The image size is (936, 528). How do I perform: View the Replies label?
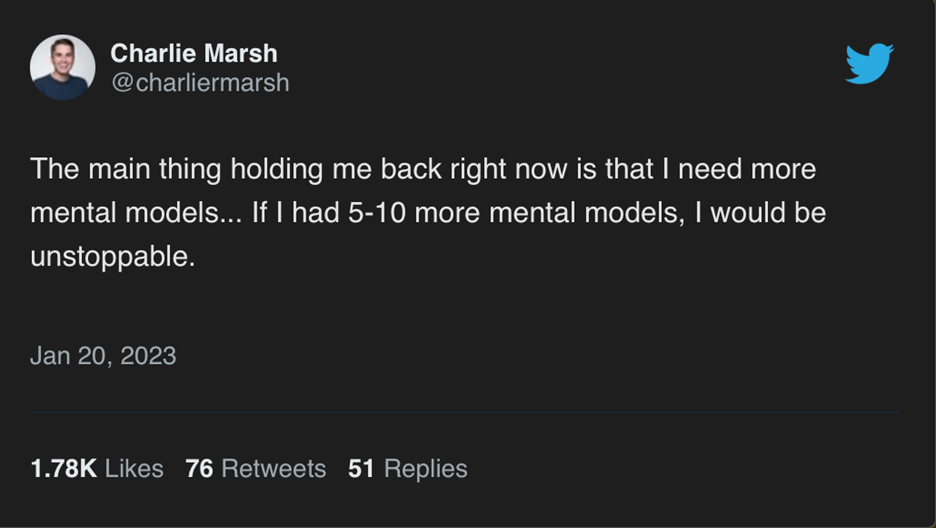(425, 468)
